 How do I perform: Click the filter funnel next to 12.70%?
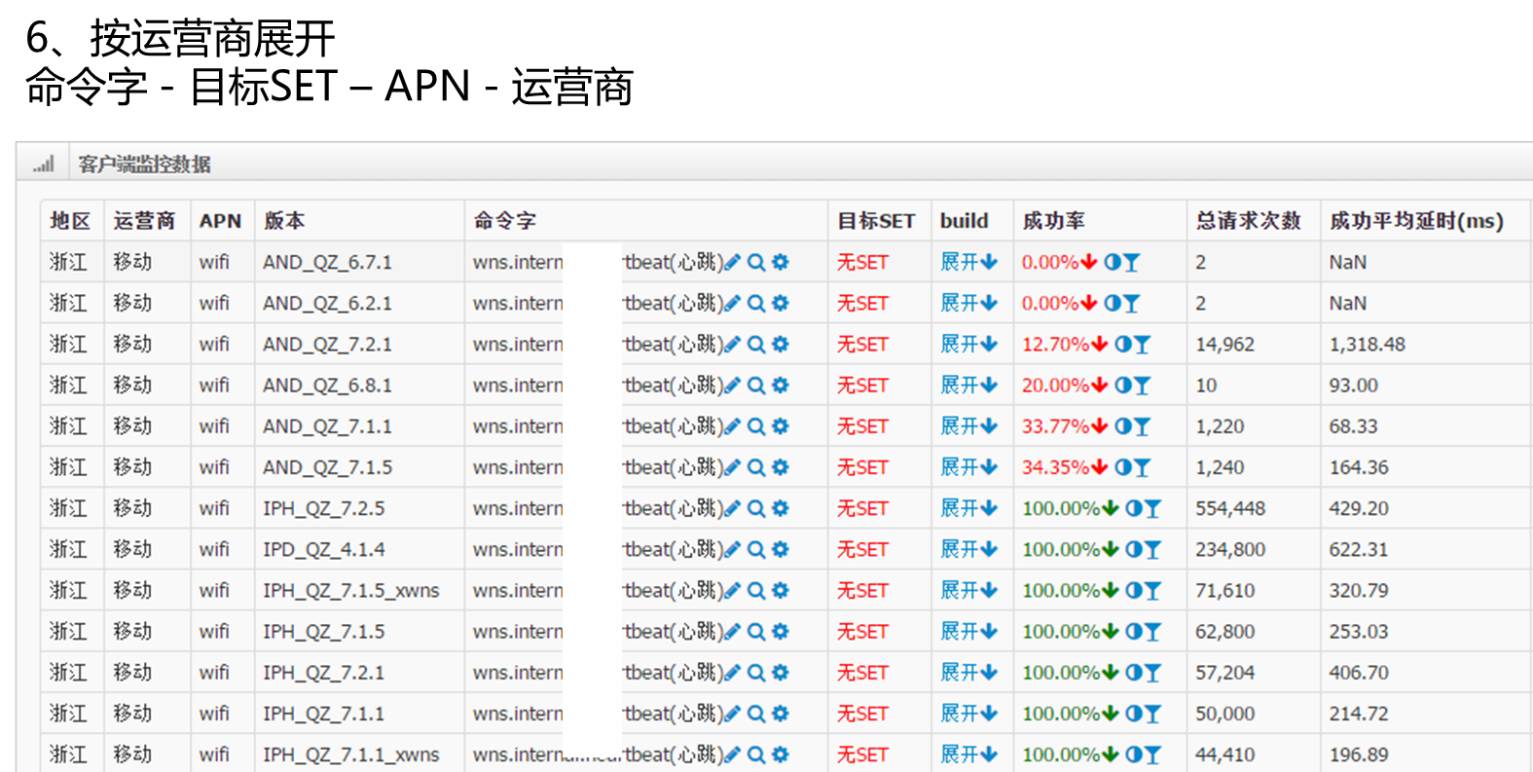[x=1142, y=344]
